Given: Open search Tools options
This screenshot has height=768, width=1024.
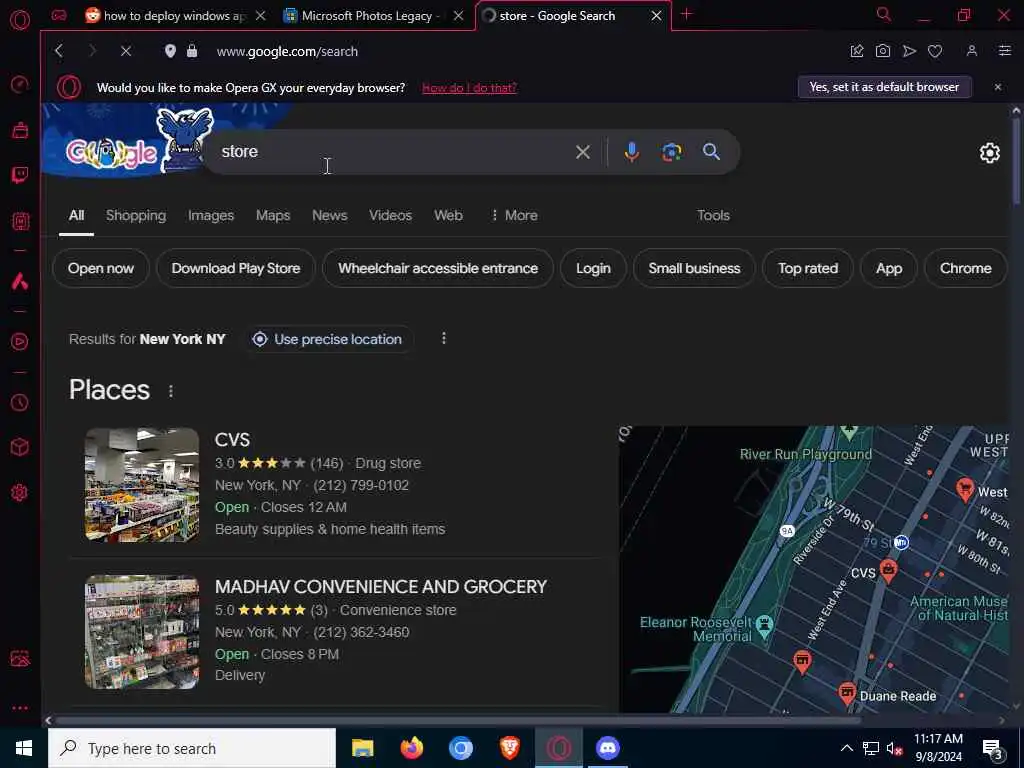Looking at the screenshot, I should (713, 216).
